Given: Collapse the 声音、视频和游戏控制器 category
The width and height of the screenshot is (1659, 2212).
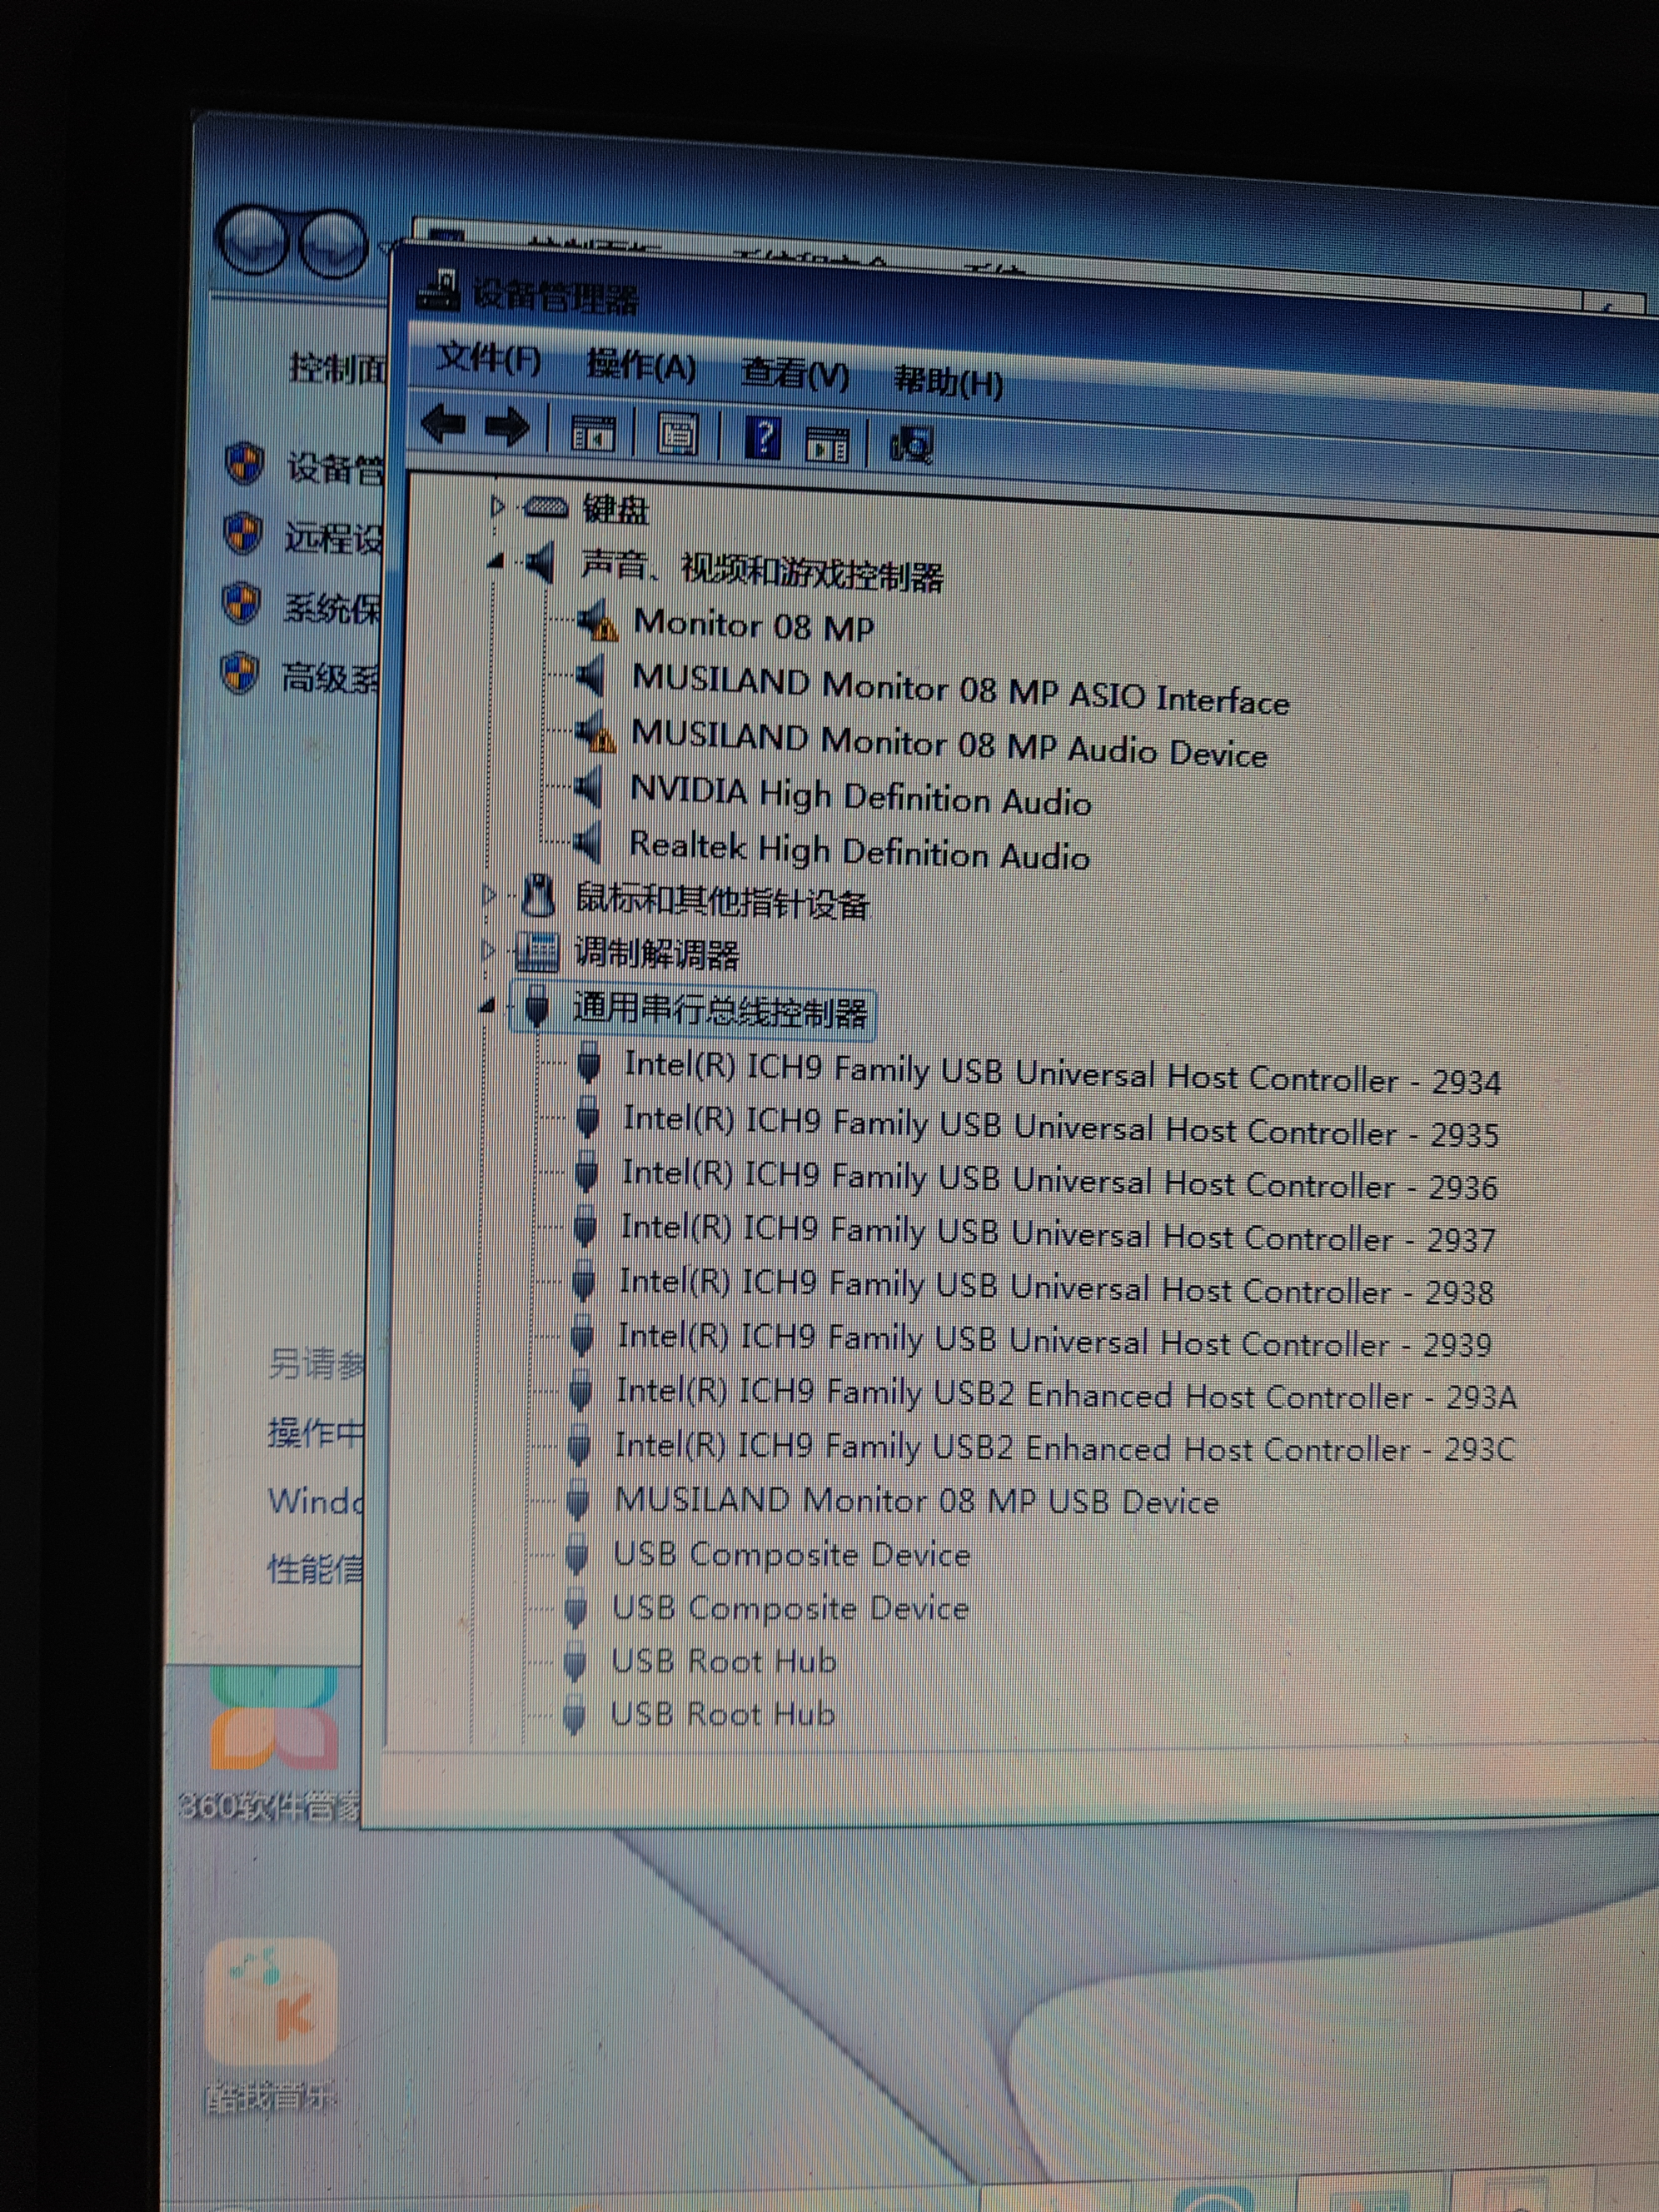Looking at the screenshot, I should [x=496, y=563].
